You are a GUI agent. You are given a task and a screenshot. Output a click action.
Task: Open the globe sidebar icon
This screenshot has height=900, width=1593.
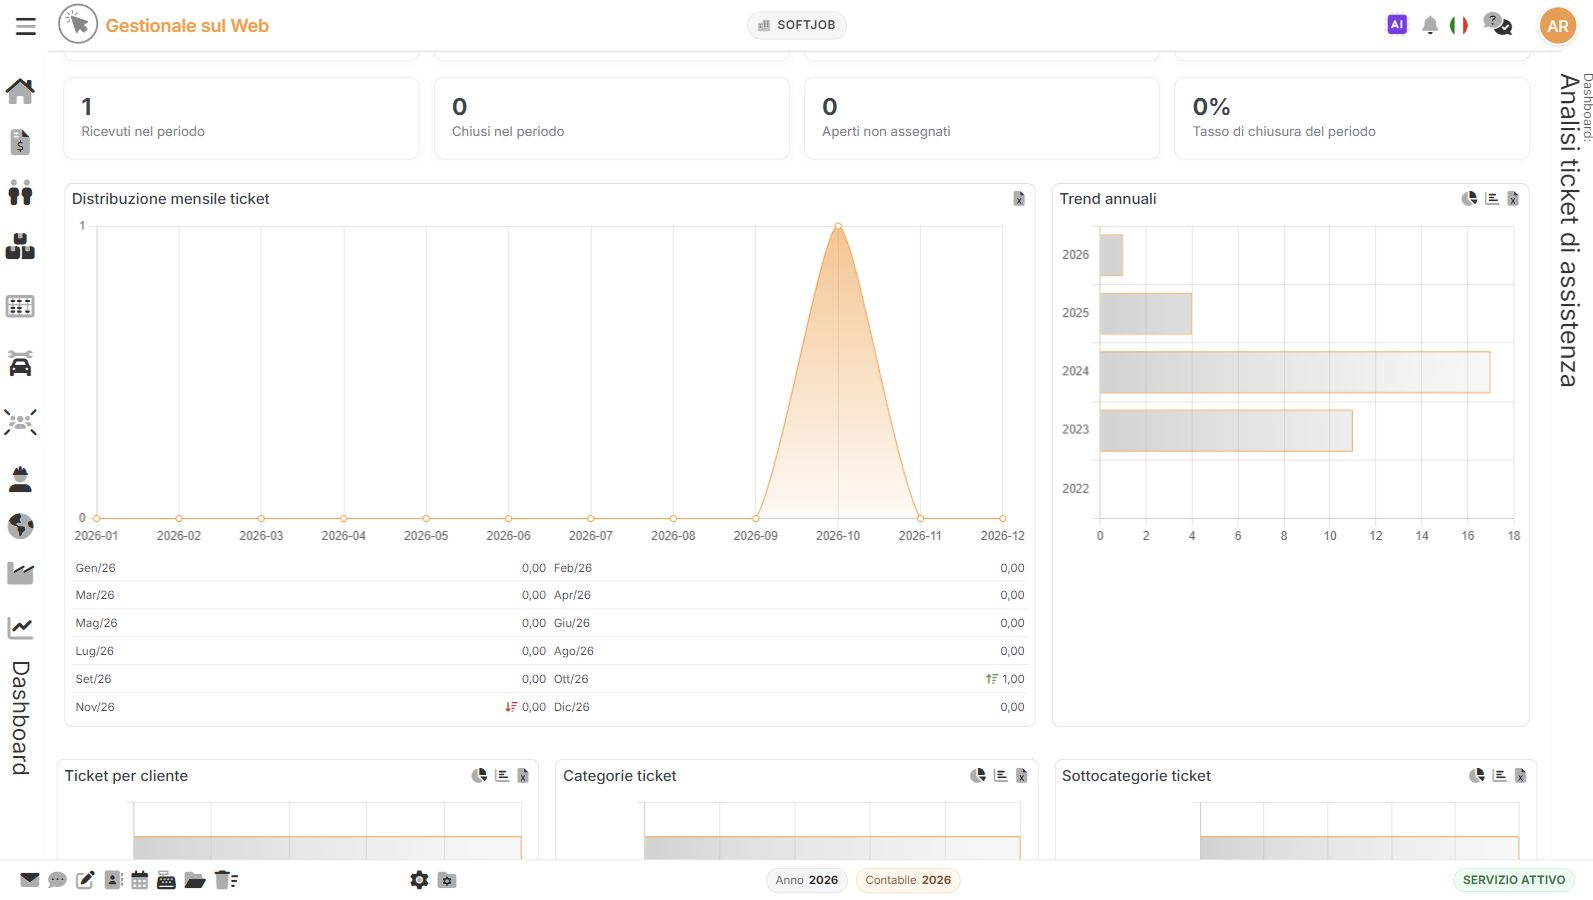[20, 525]
